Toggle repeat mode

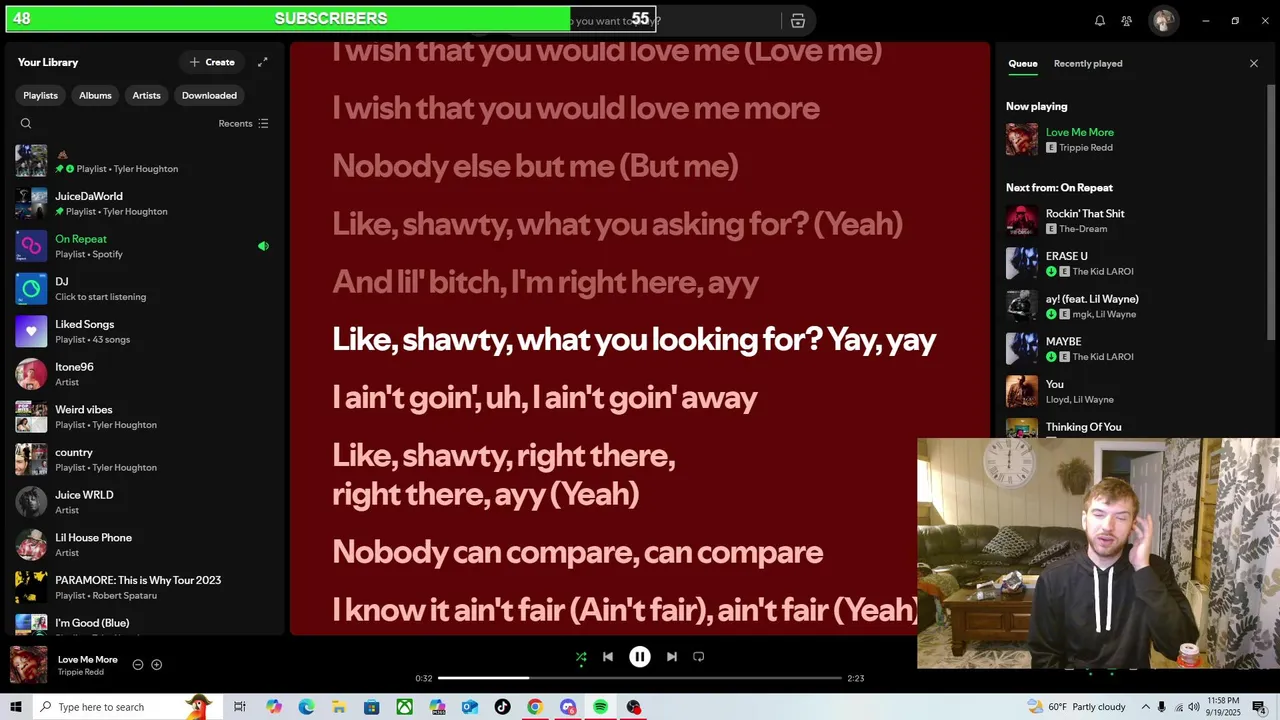pos(699,657)
